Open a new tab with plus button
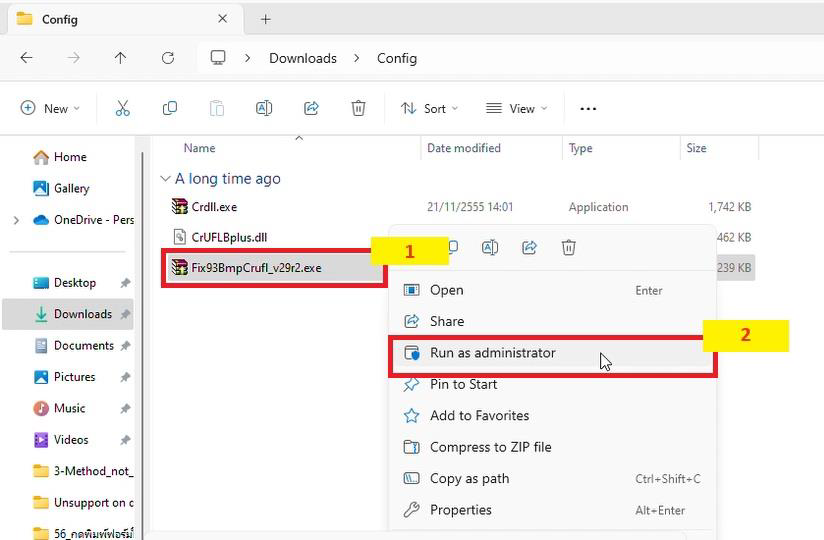Image resolution: width=824 pixels, height=540 pixels. point(265,19)
